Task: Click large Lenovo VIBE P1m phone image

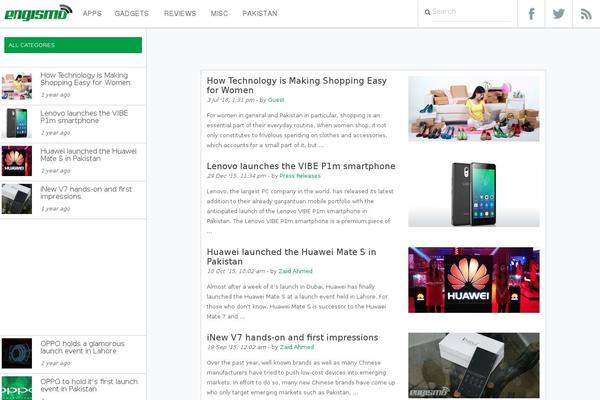Action: click(474, 194)
